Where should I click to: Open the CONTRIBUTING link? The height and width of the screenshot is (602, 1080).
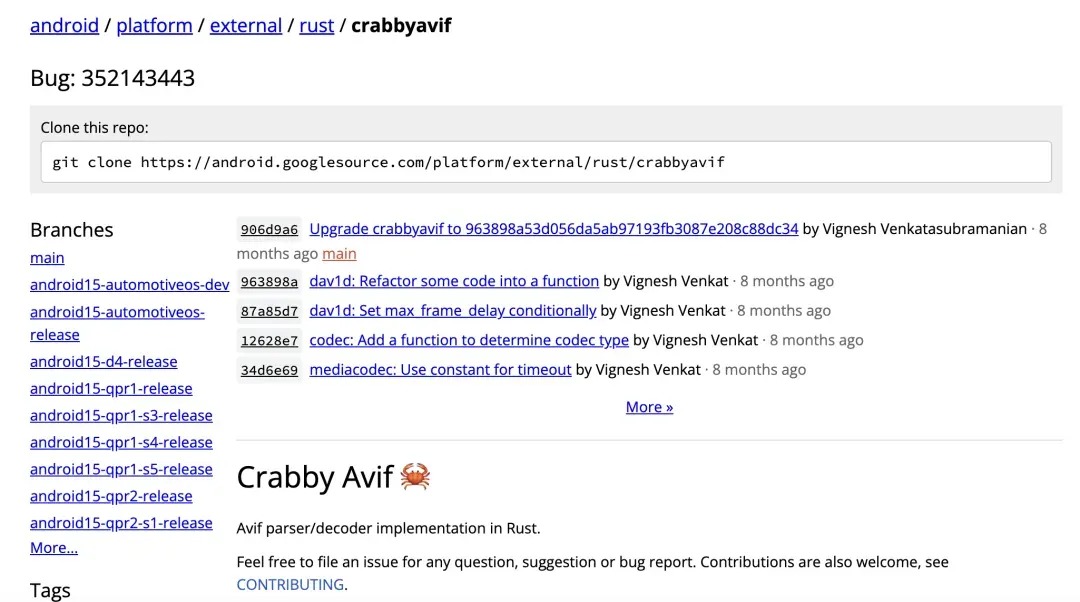point(290,585)
